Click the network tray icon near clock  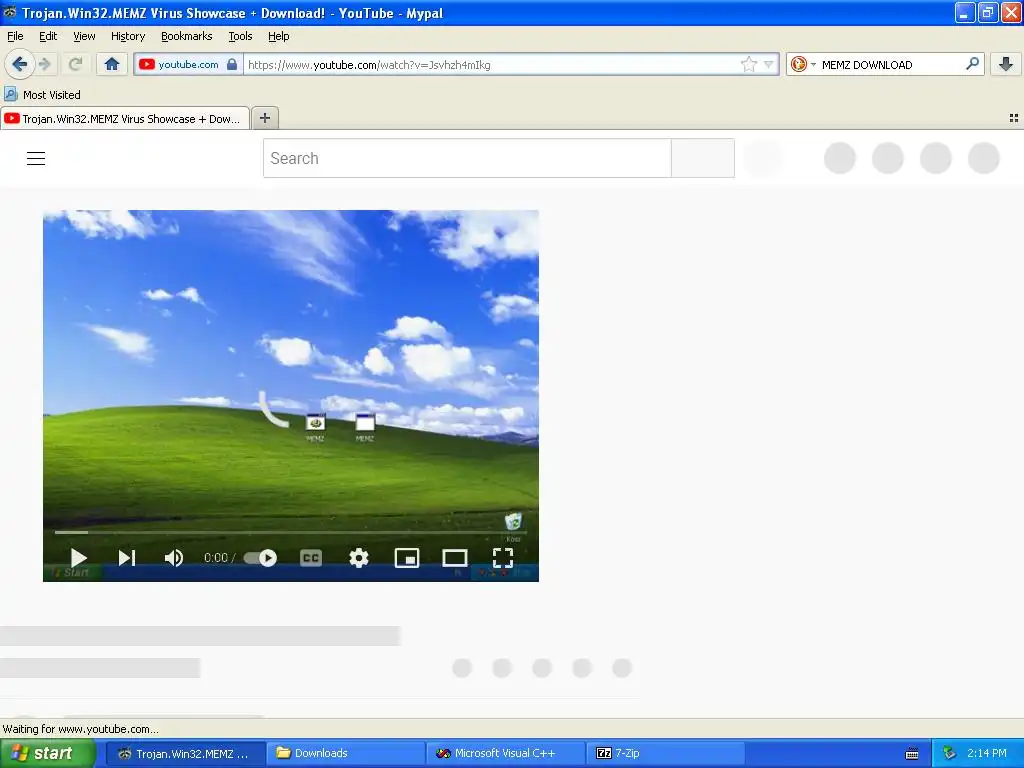click(x=949, y=754)
